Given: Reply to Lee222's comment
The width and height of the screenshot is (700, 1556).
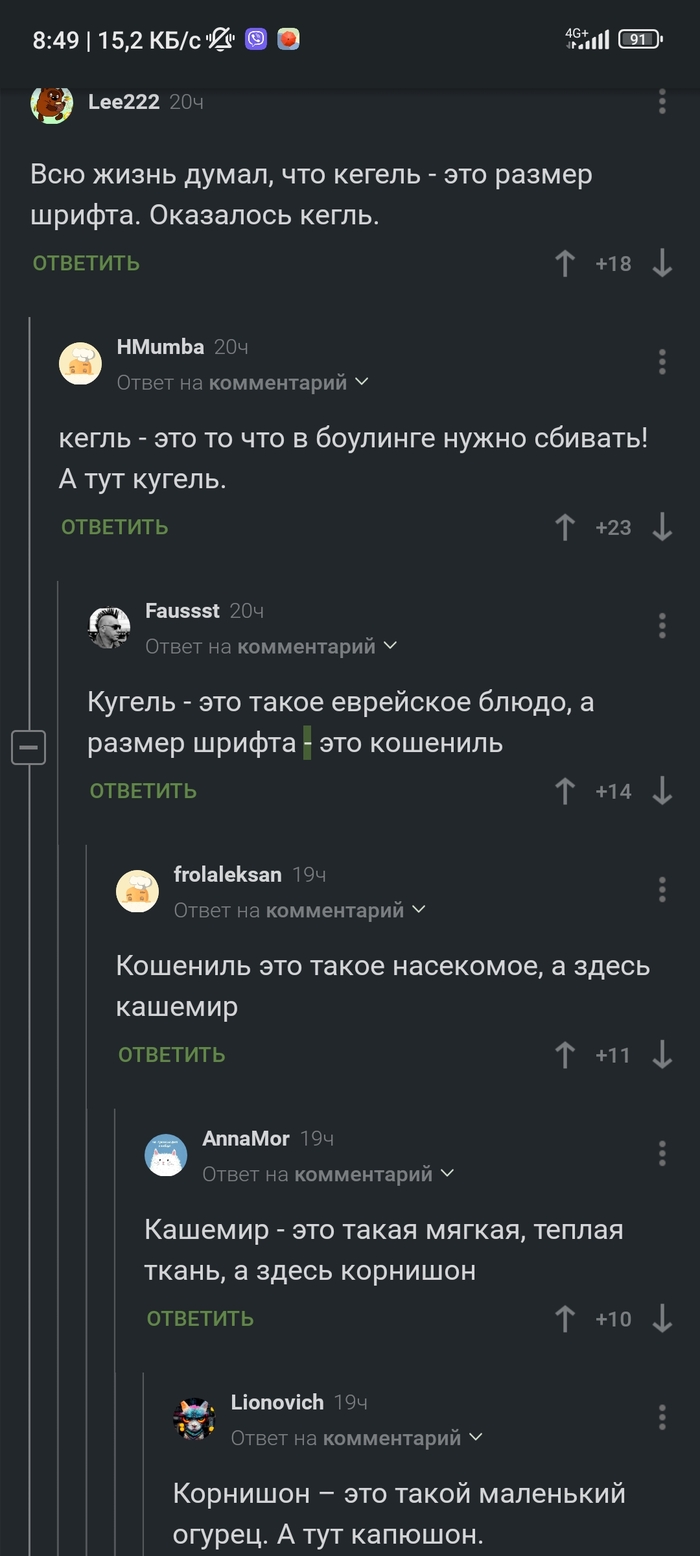Looking at the screenshot, I should [x=86, y=264].
